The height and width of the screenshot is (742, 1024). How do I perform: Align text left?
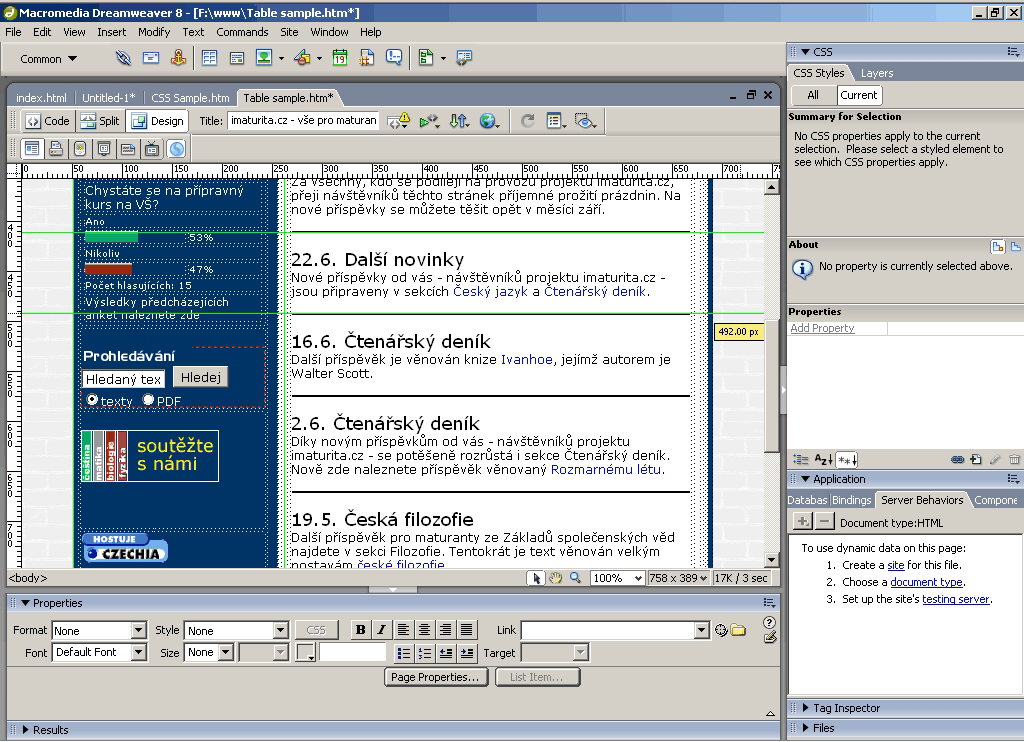point(404,630)
